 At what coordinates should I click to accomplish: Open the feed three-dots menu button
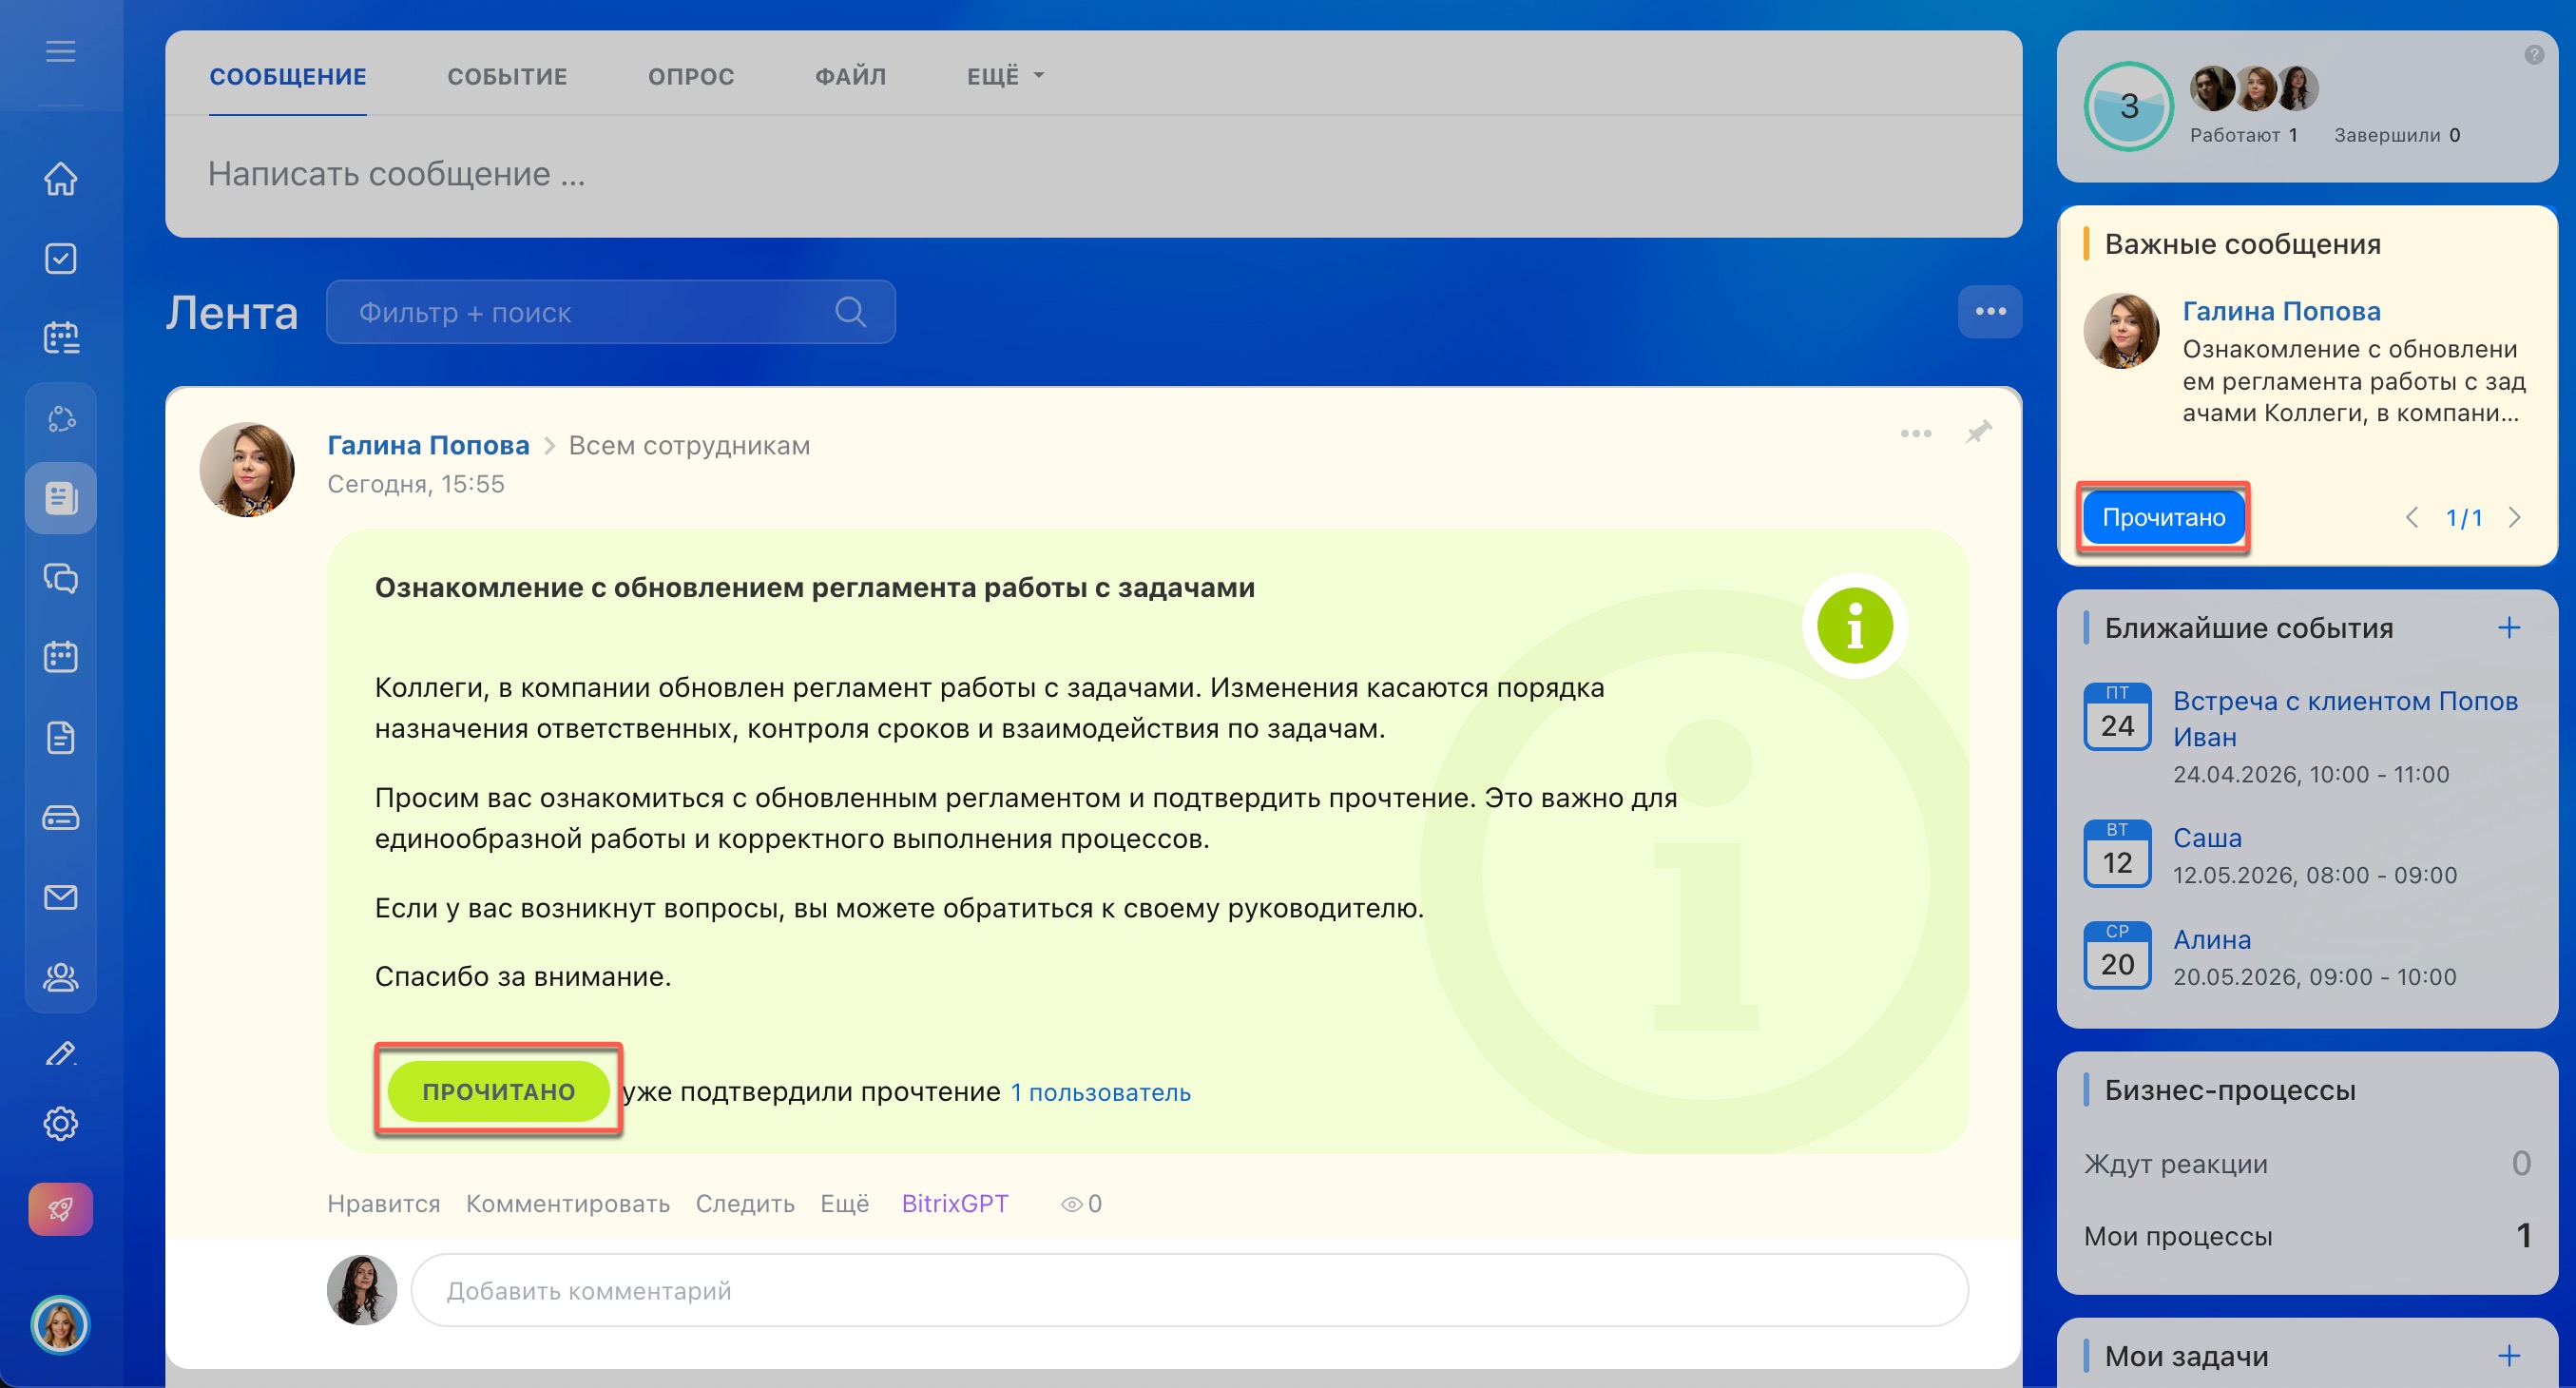(1990, 312)
